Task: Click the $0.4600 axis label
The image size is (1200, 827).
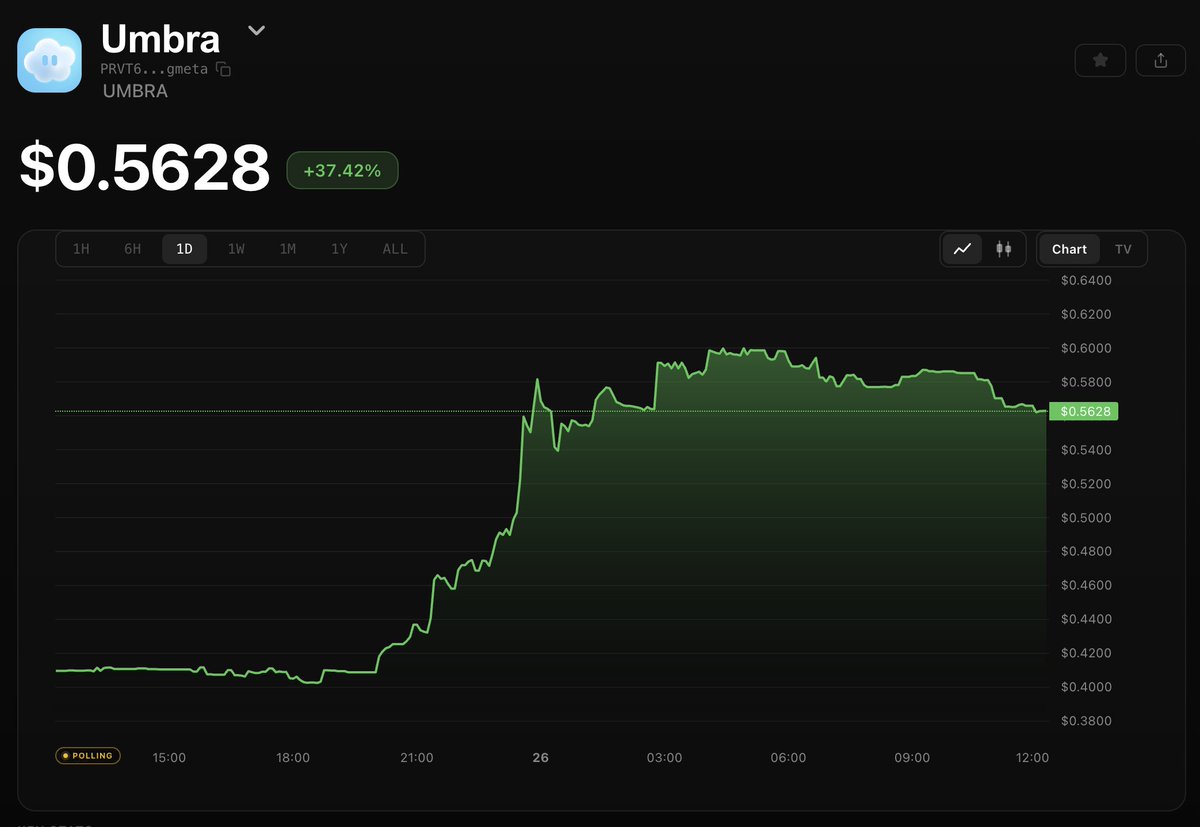Action: pos(1086,585)
